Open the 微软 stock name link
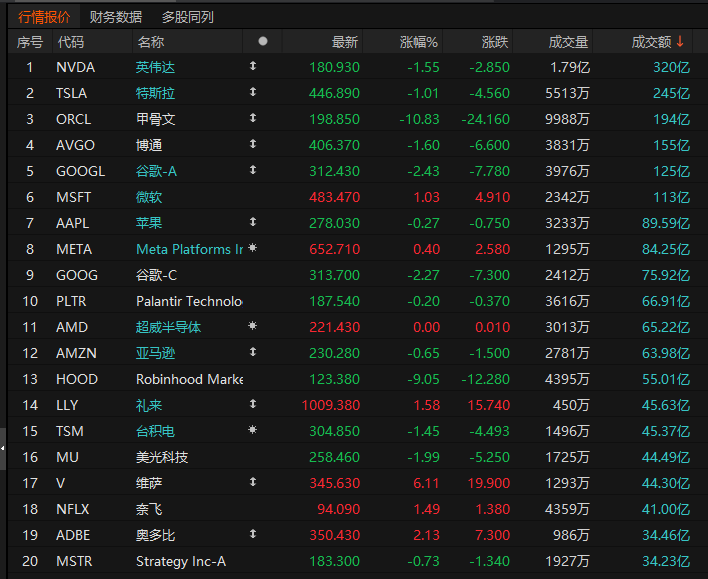This screenshot has width=708, height=579. 149,197
